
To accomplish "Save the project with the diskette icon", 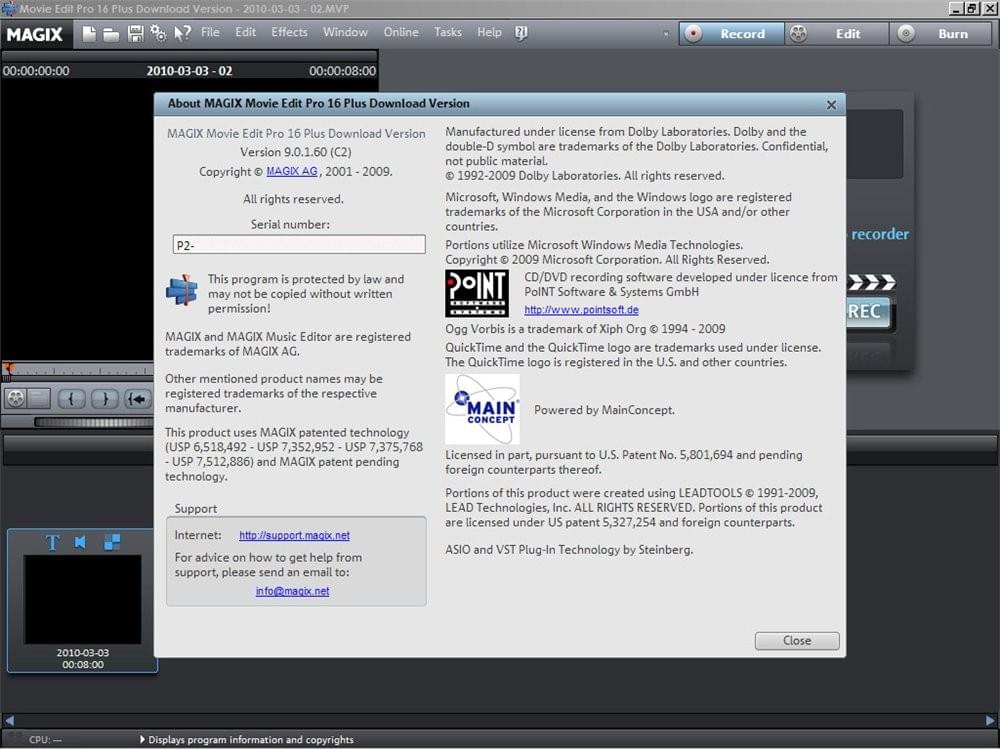I will [138, 33].
